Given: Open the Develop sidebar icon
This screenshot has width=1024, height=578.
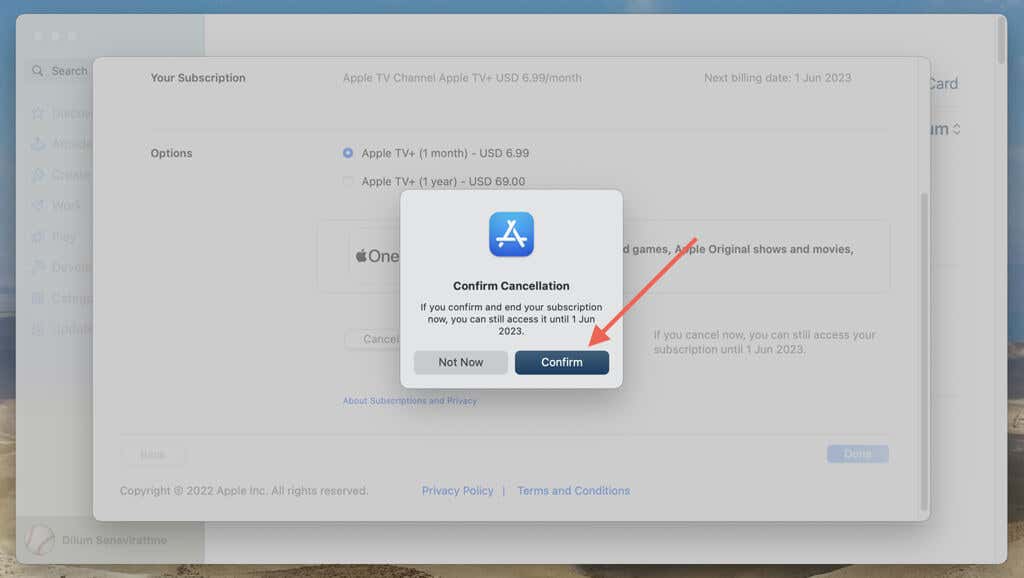Looking at the screenshot, I should pyautogui.click(x=36, y=265).
